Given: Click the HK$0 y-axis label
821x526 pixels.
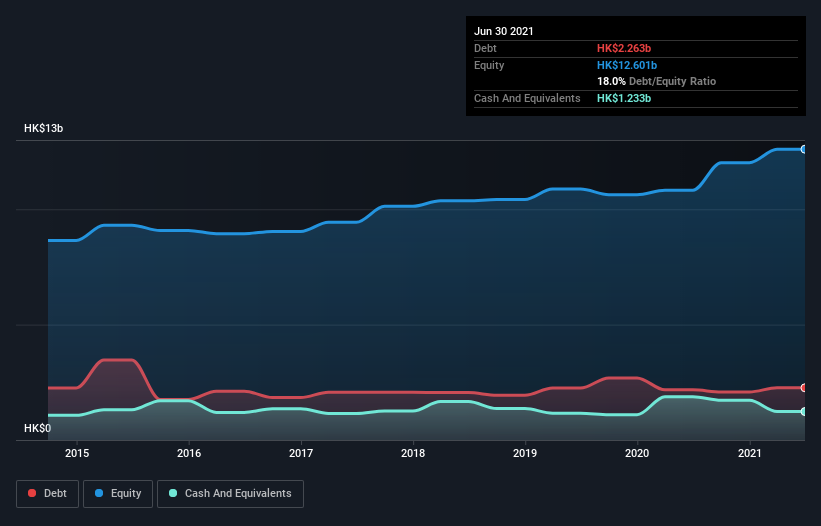Looking at the screenshot, I should point(37,428).
